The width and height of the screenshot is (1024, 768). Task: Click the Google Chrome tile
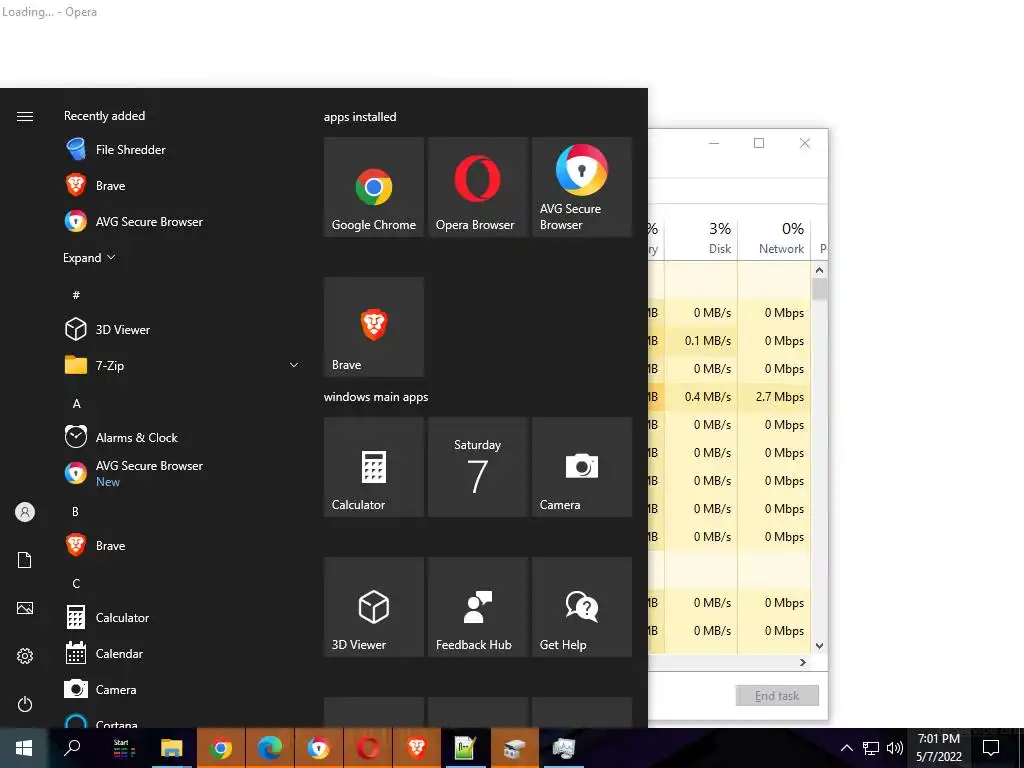click(374, 187)
